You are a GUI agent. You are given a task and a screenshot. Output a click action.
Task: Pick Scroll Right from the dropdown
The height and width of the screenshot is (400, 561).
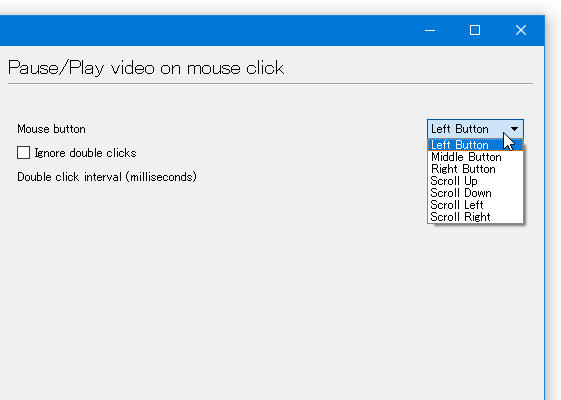click(475, 217)
